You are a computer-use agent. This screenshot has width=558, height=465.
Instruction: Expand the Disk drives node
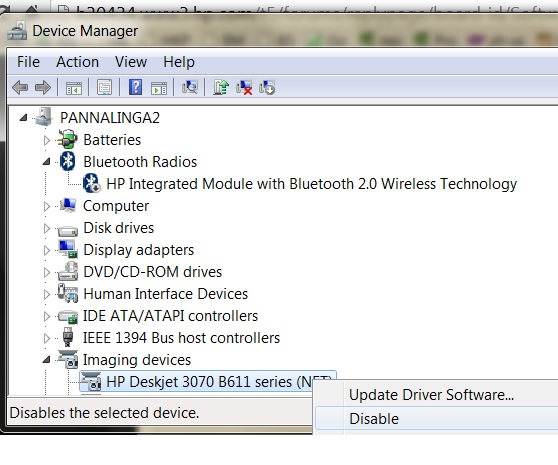47,228
